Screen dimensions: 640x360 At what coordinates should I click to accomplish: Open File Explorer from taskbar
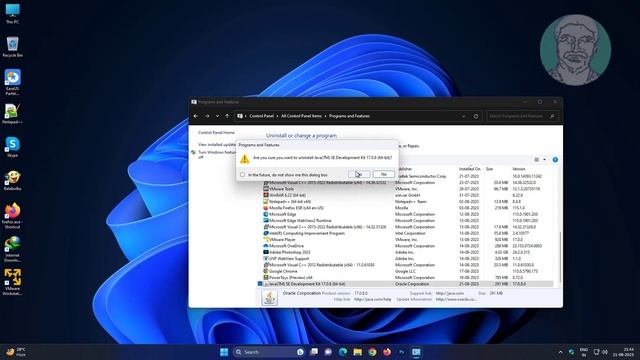358,352
